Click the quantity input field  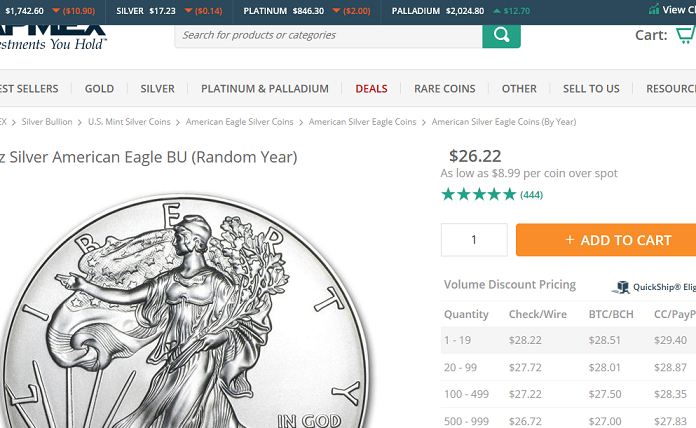(474, 240)
